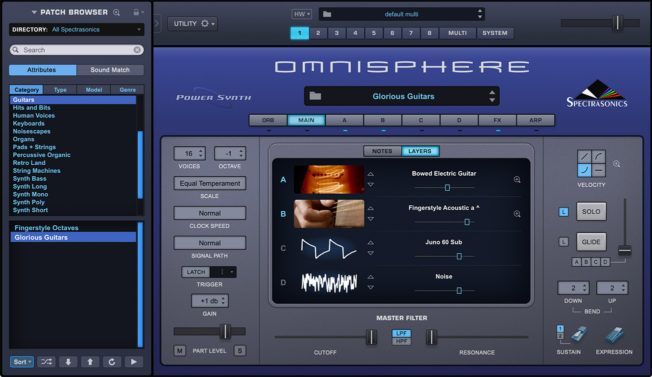Open the layer A tab
The height and width of the screenshot is (377, 652).
click(344, 120)
